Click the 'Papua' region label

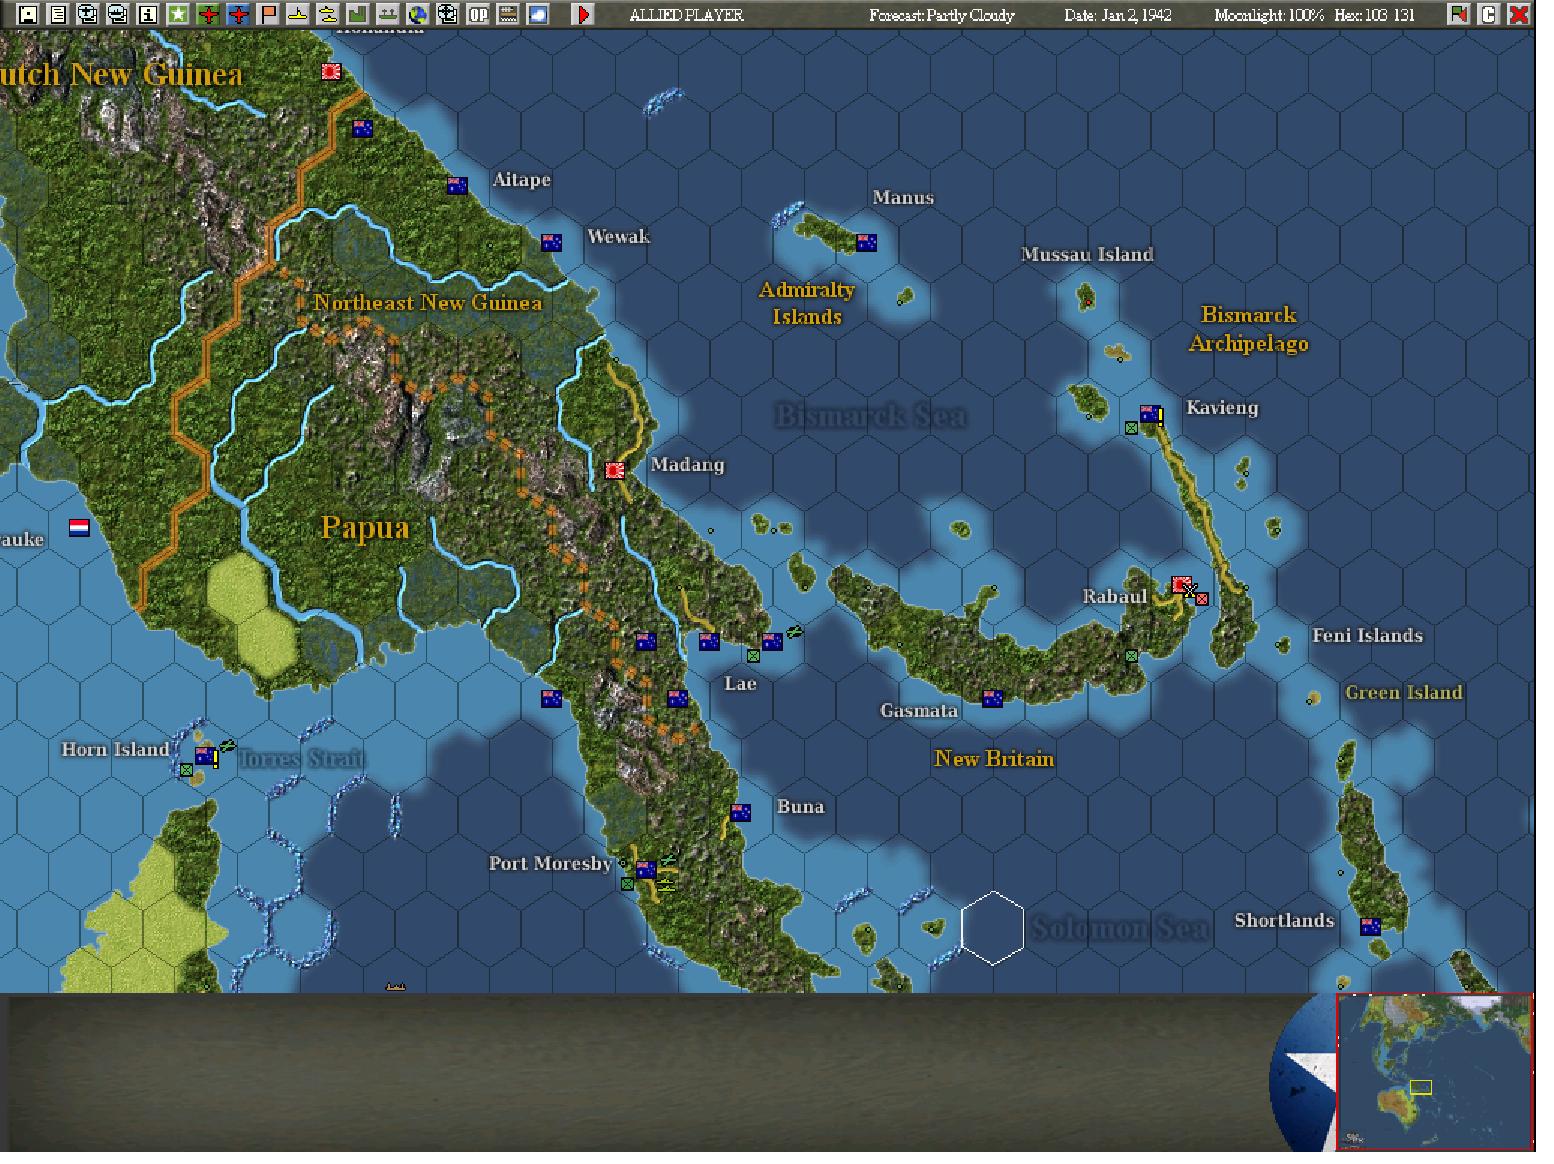365,527
